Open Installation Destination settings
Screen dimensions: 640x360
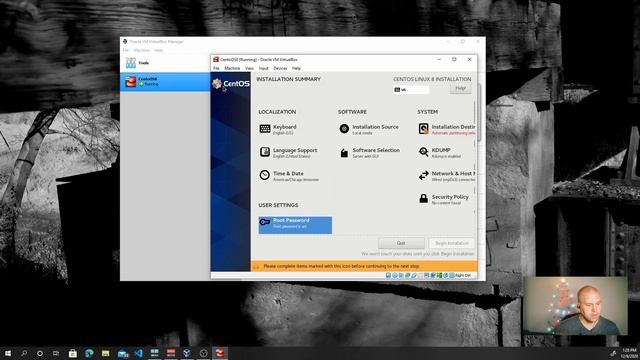click(447, 129)
